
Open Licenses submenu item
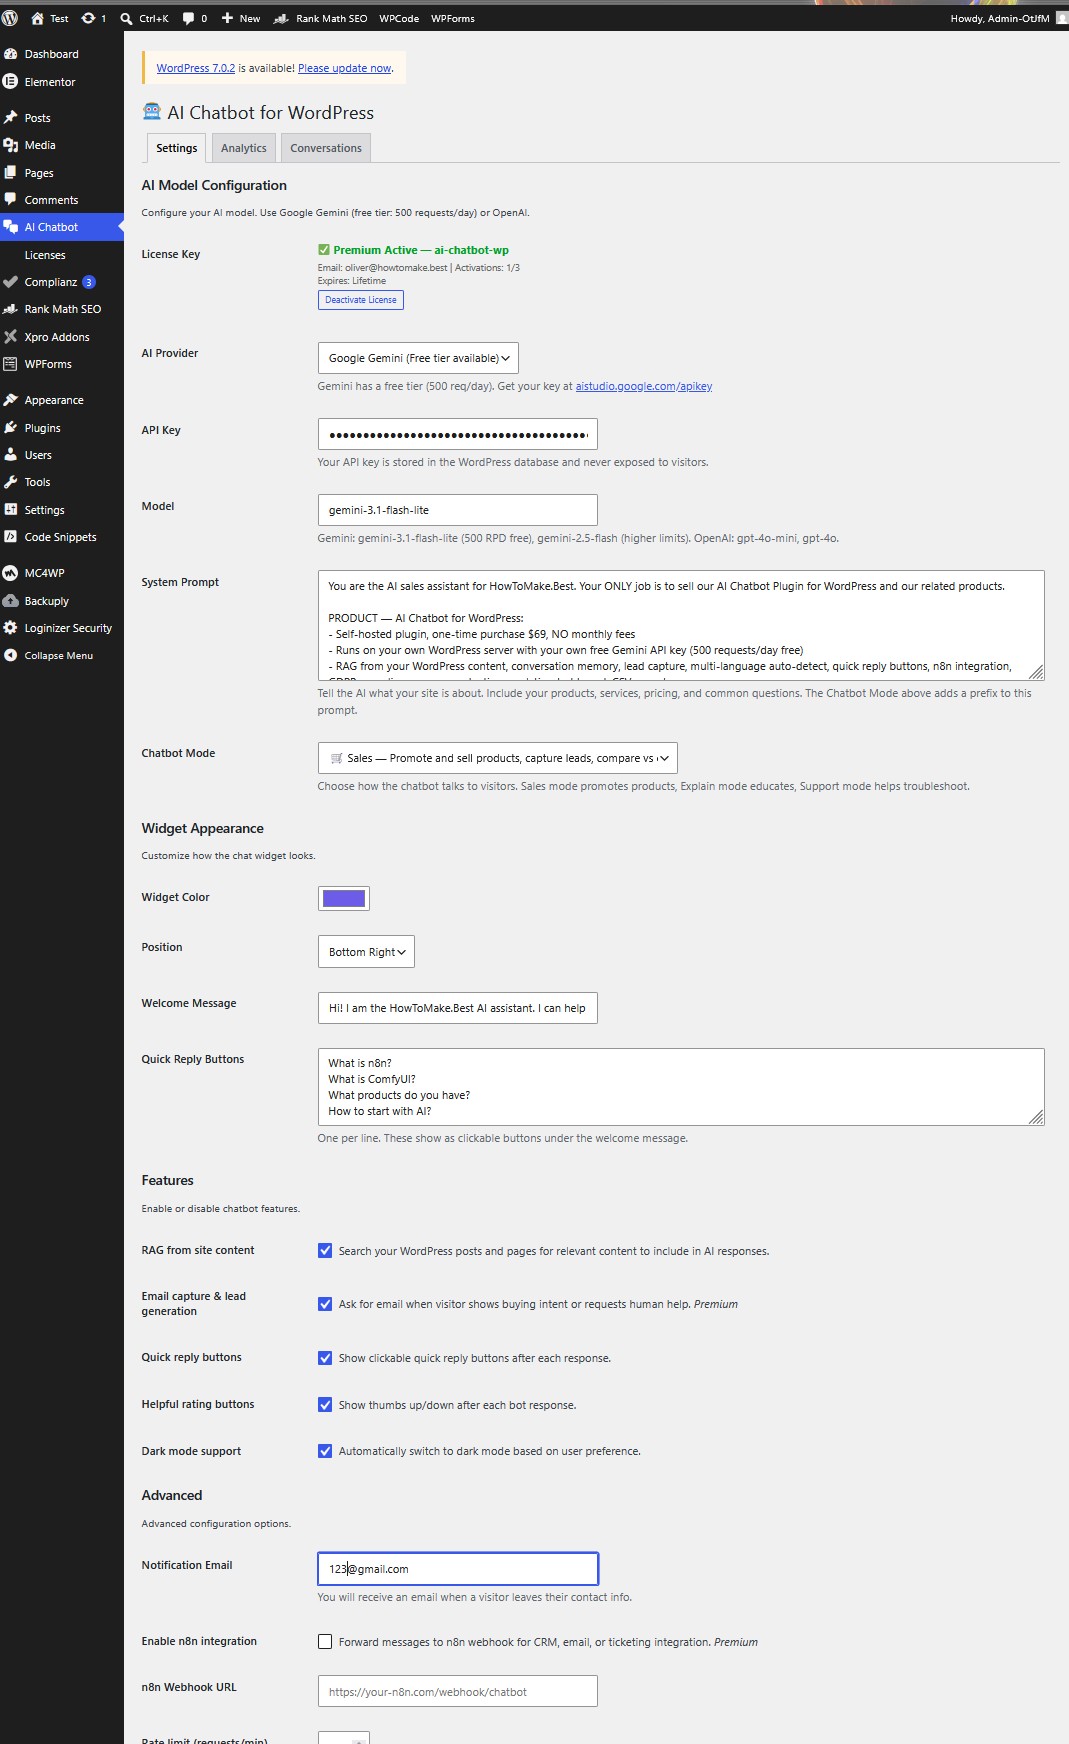click(x=45, y=255)
